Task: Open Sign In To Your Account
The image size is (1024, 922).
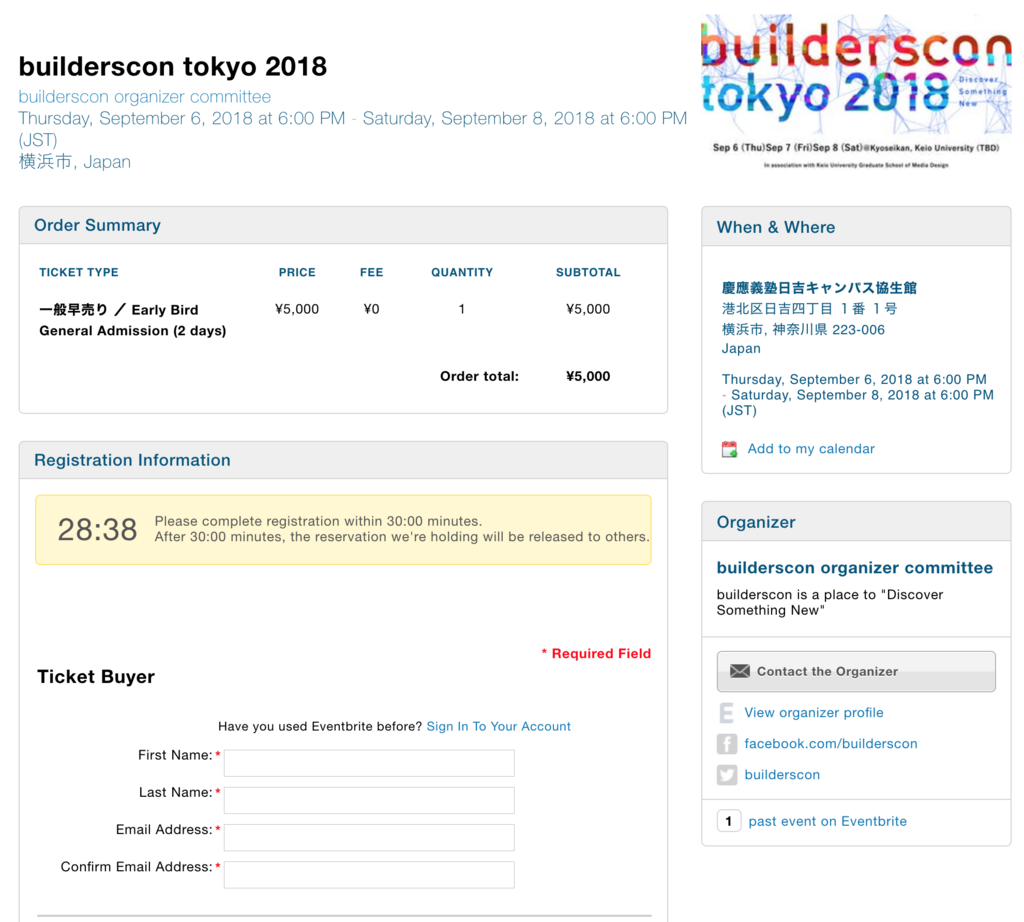Action: (498, 726)
